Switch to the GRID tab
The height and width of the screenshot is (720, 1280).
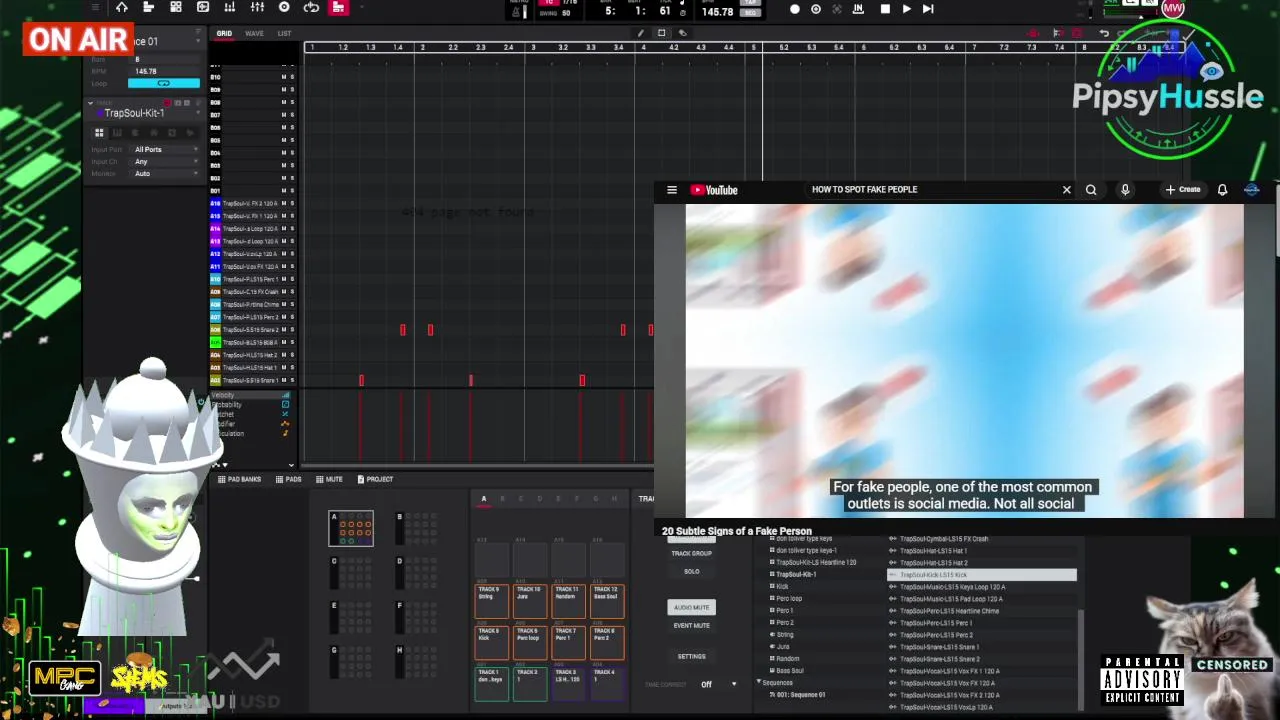224,34
